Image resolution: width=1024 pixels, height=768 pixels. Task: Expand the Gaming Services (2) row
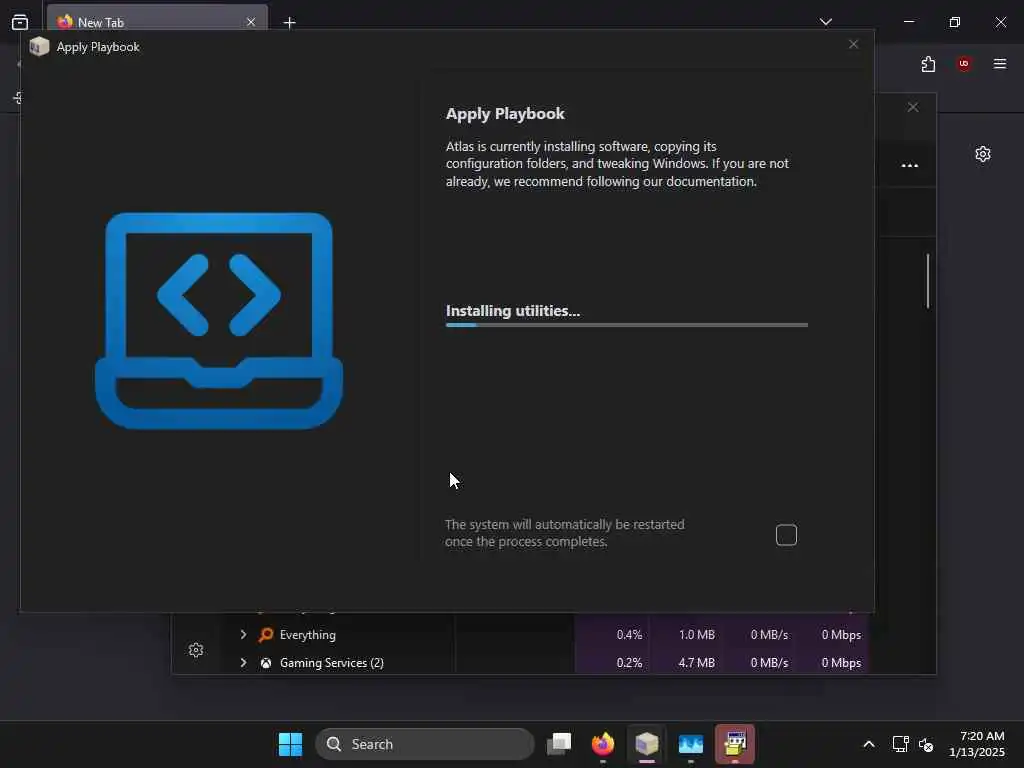243,662
